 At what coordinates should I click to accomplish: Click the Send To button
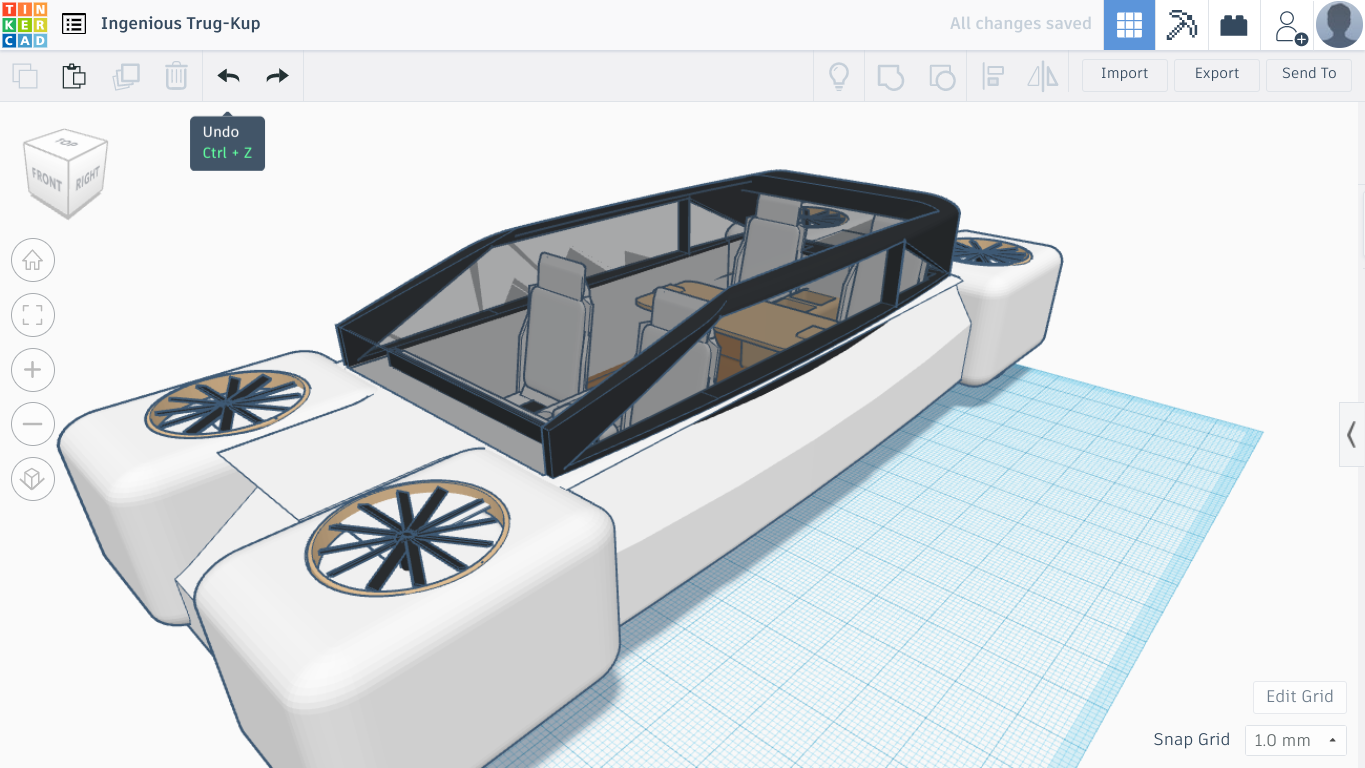(1309, 74)
